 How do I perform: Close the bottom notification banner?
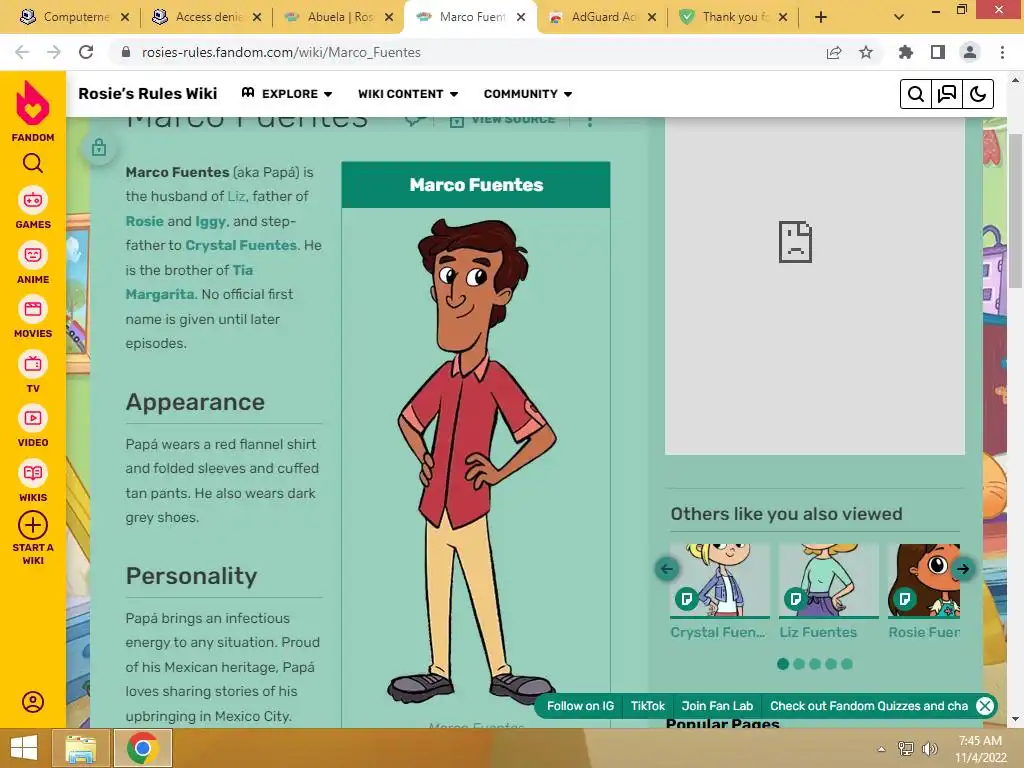(x=985, y=706)
